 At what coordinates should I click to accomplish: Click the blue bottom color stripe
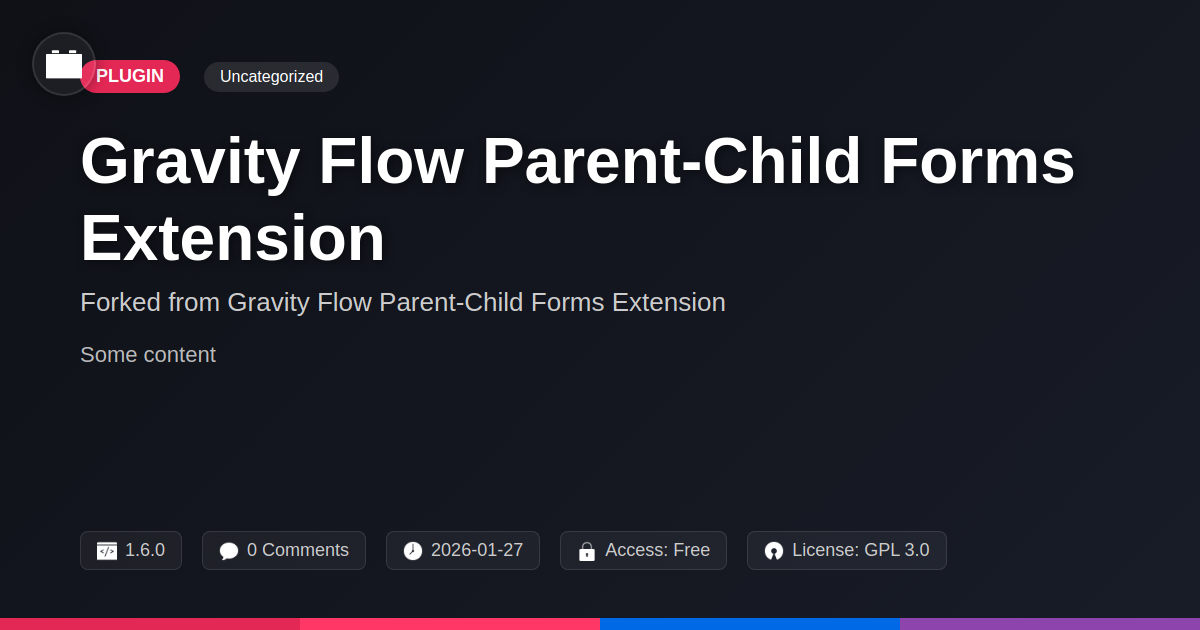point(750,623)
